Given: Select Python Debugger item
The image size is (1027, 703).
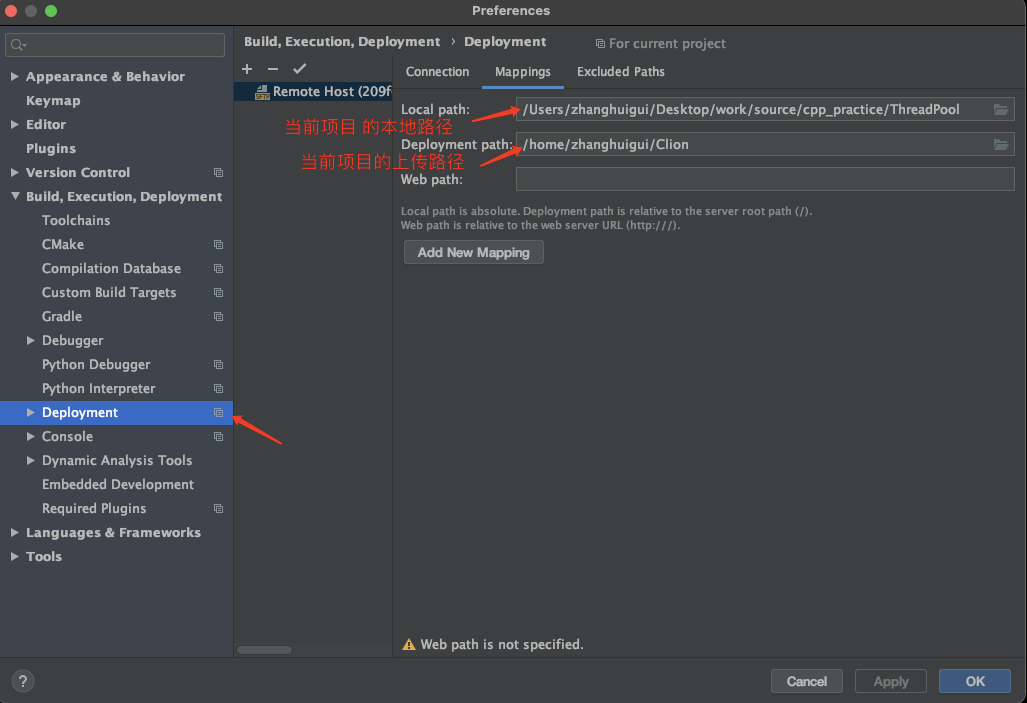Looking at the screenshot, I should click(x=96, y=364).
